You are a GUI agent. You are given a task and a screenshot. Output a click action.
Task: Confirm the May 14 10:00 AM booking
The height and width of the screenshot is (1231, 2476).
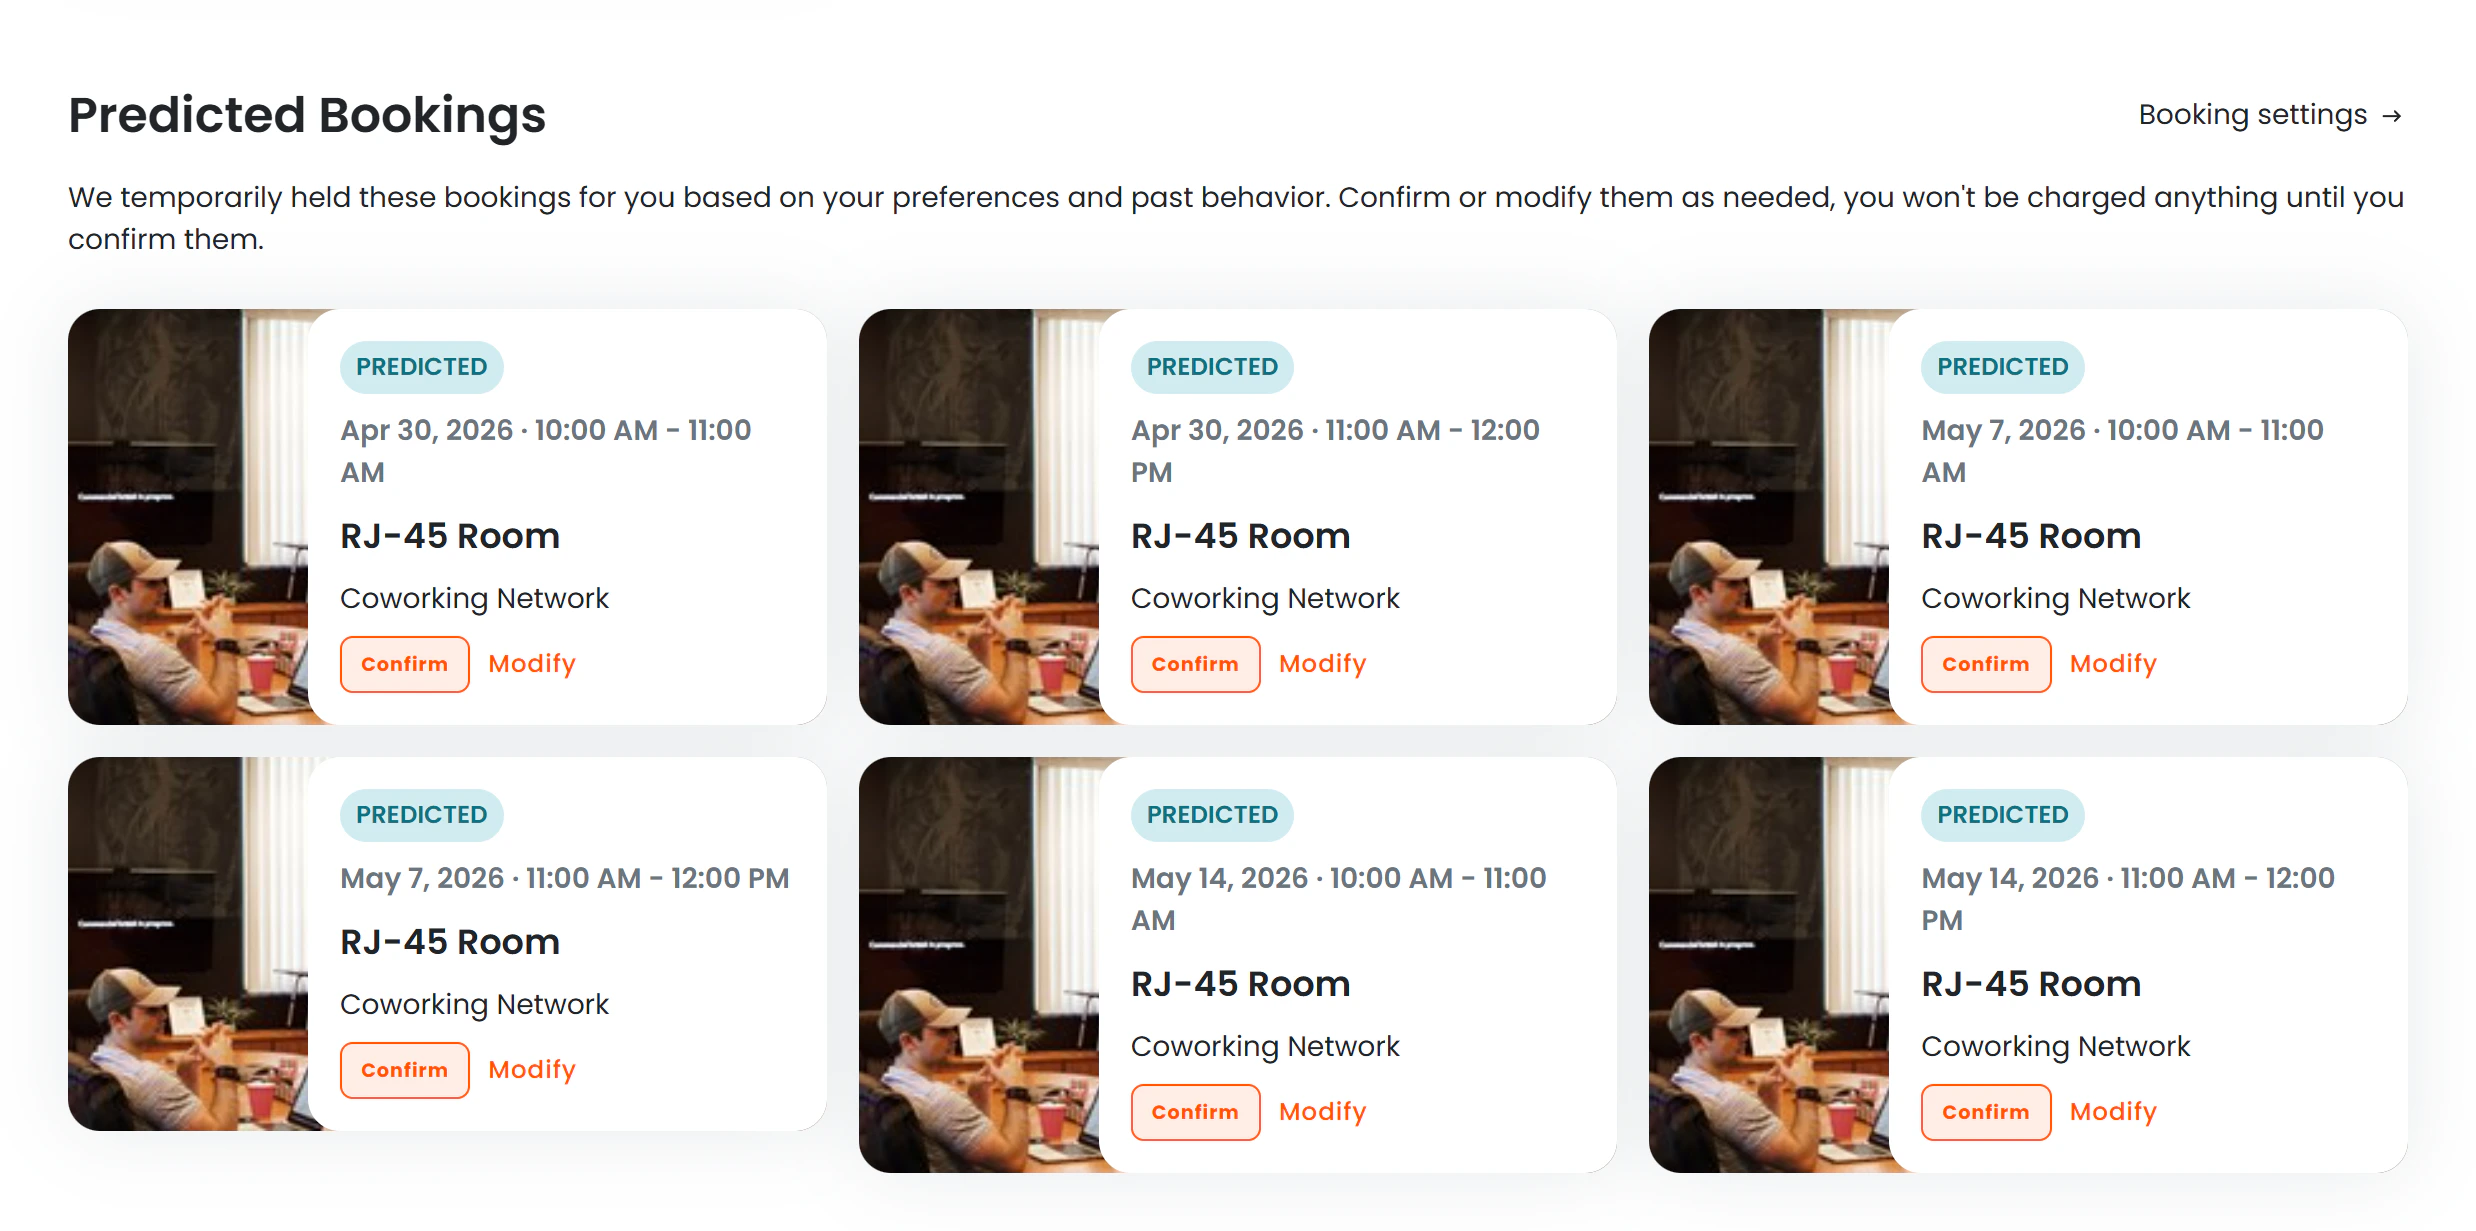point(1195,1111)
